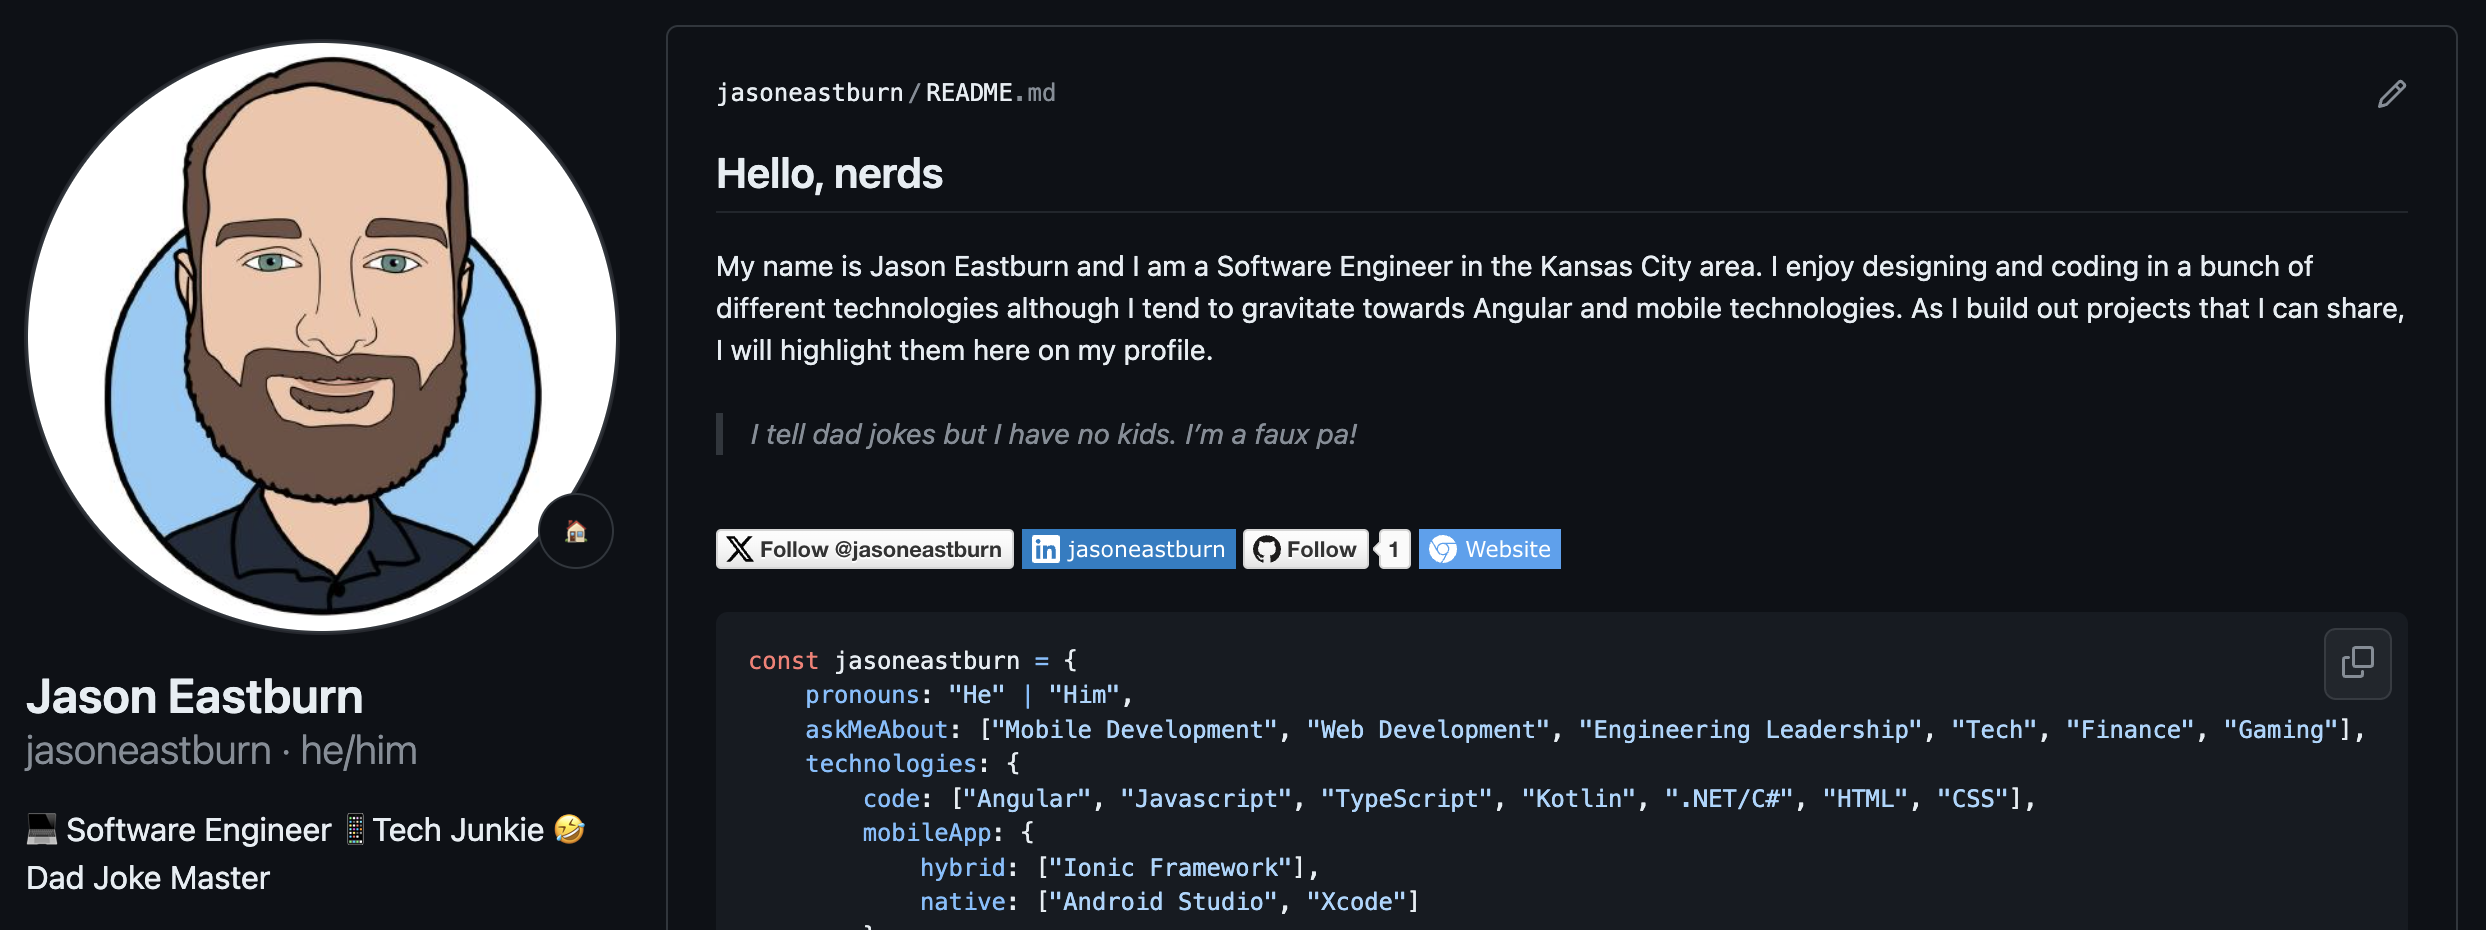Image resolution: width=2486 pixels, height=930 pixels.
Task: Click the pencil edit README icon
Action: point(2391,94)
